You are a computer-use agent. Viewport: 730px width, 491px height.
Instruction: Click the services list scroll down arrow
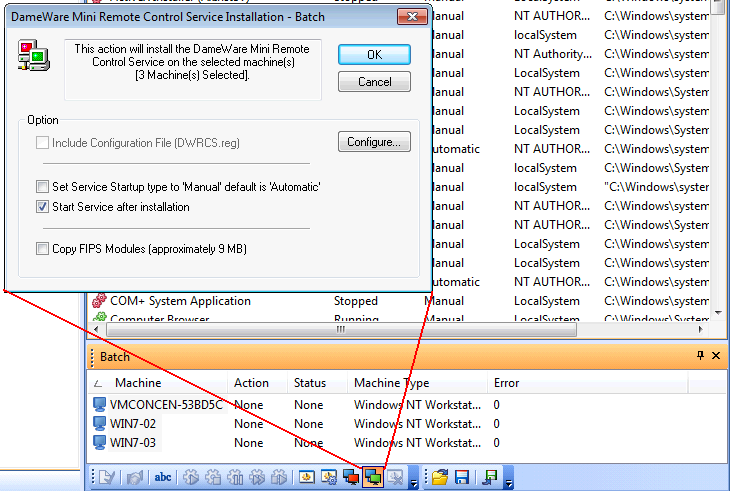718,313
